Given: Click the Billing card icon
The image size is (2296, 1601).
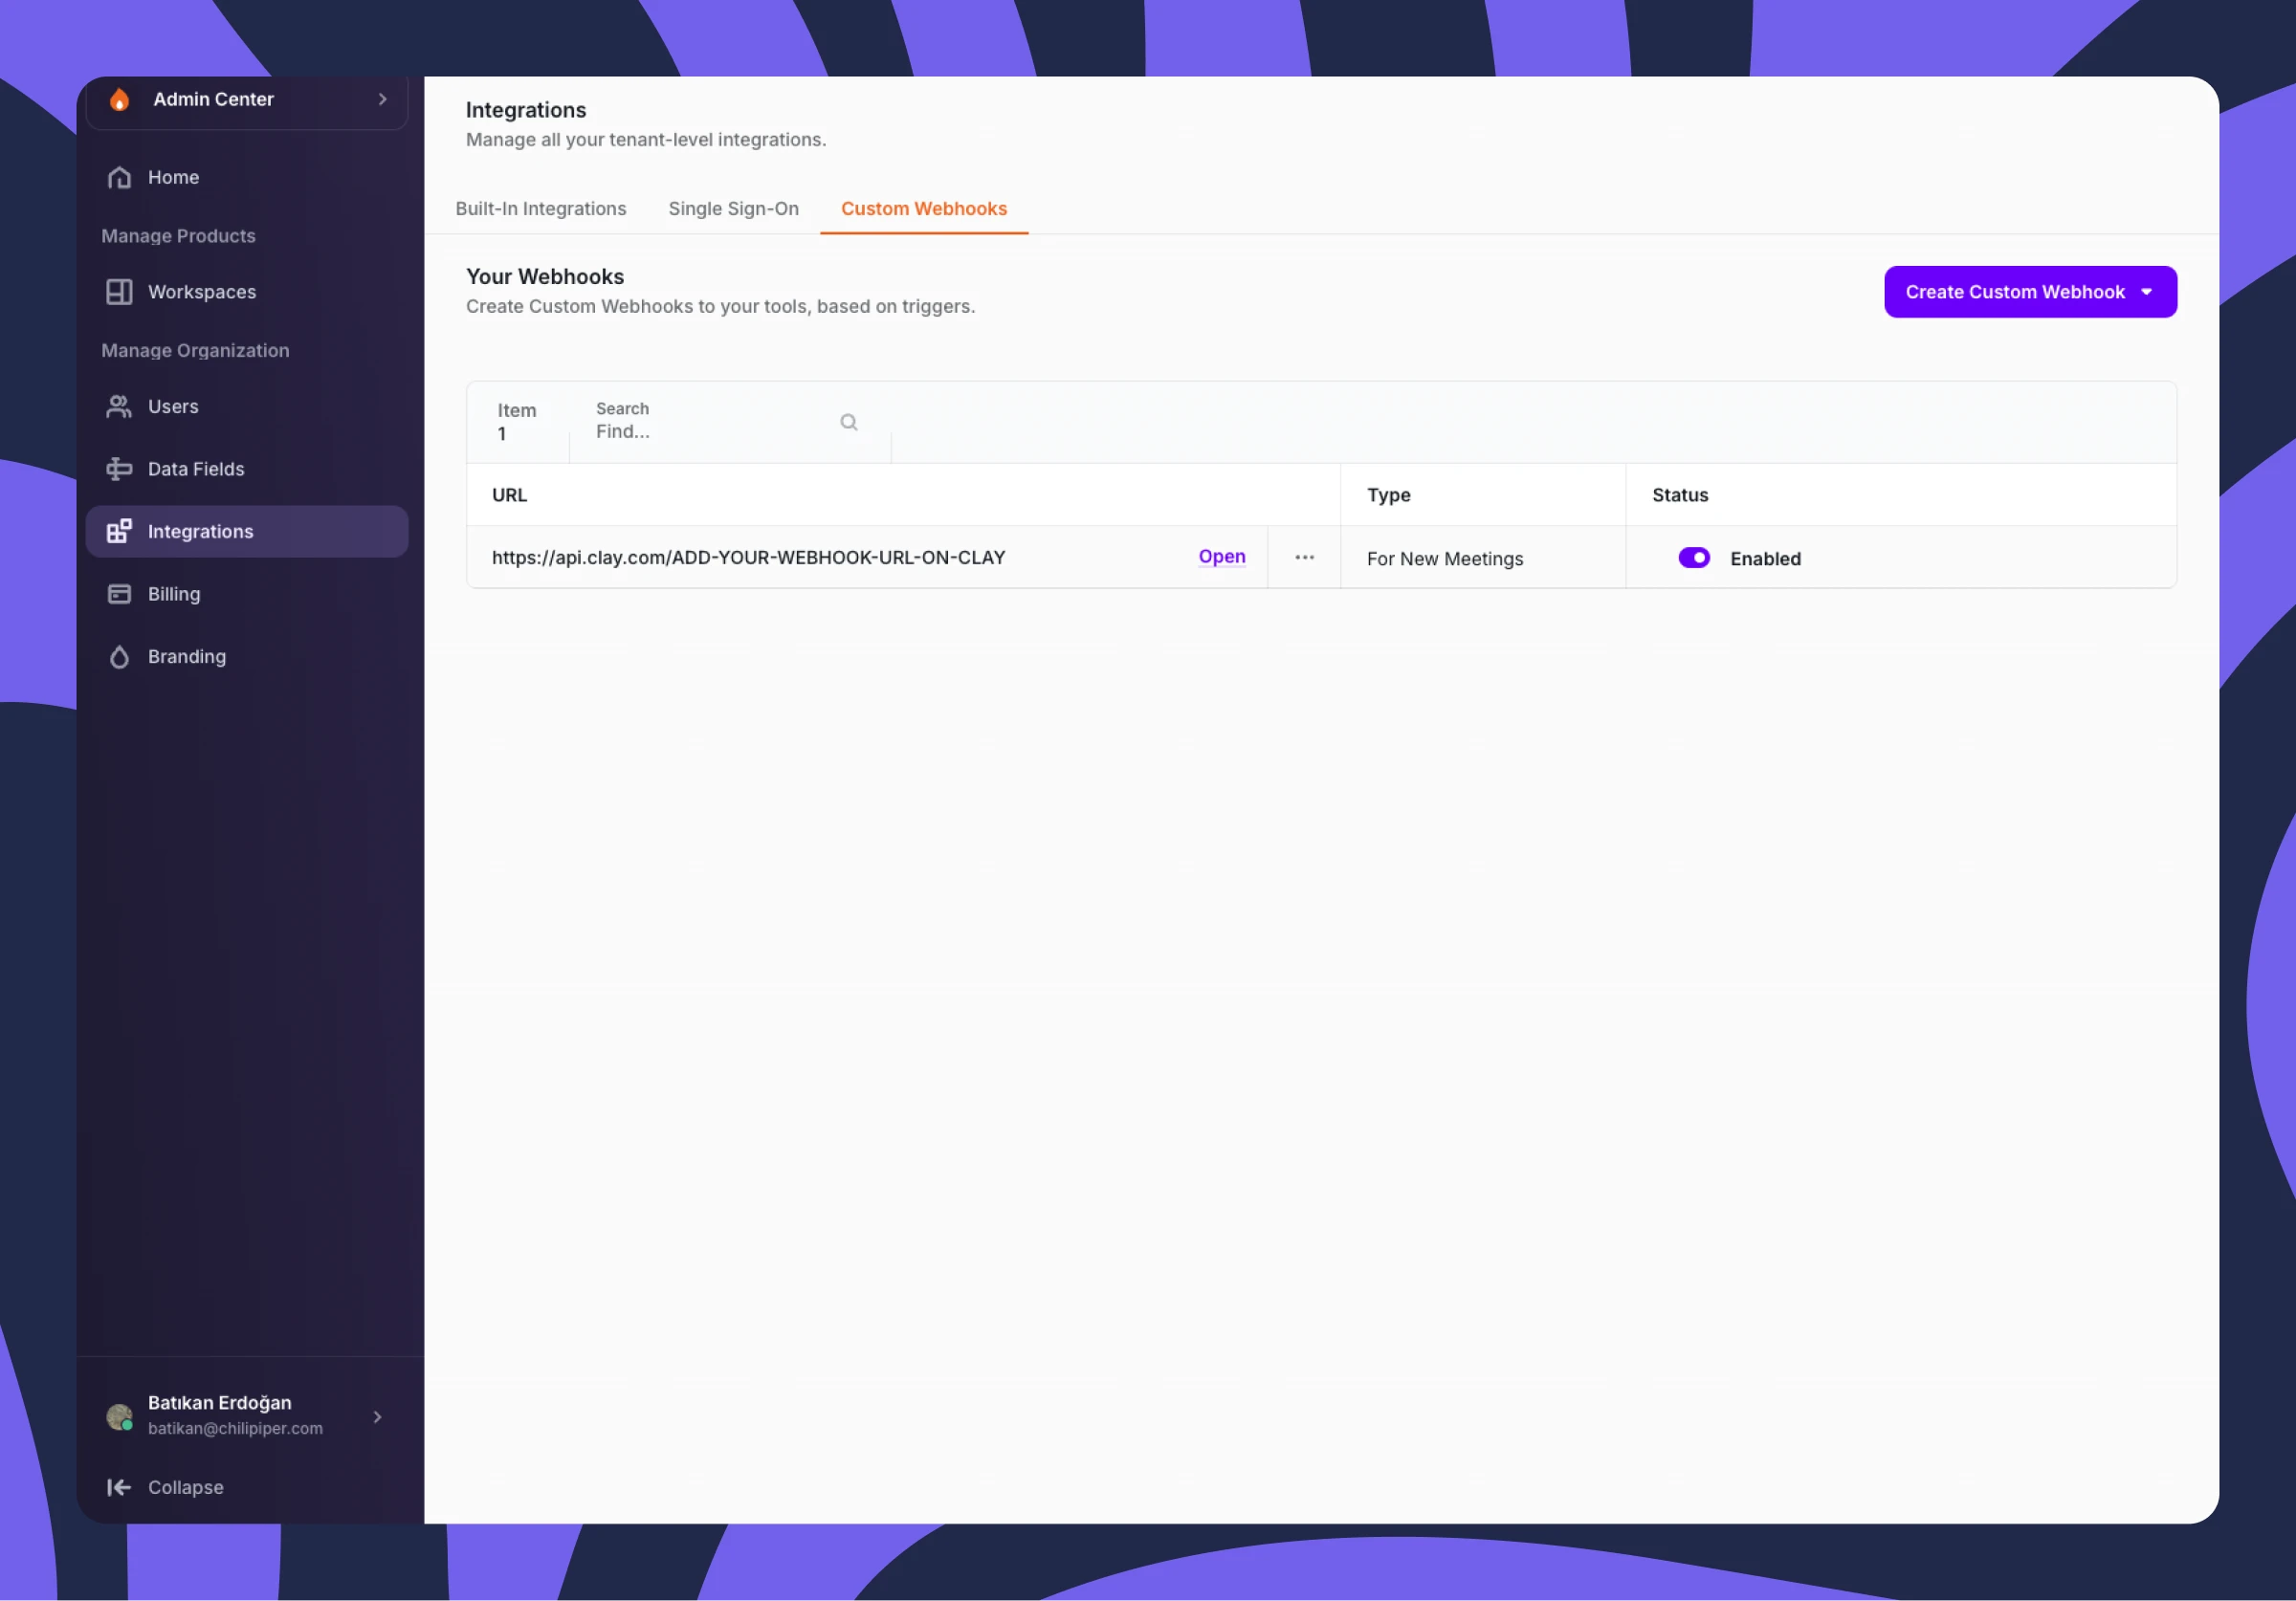Looking at the screenshot, I should 119,594.
